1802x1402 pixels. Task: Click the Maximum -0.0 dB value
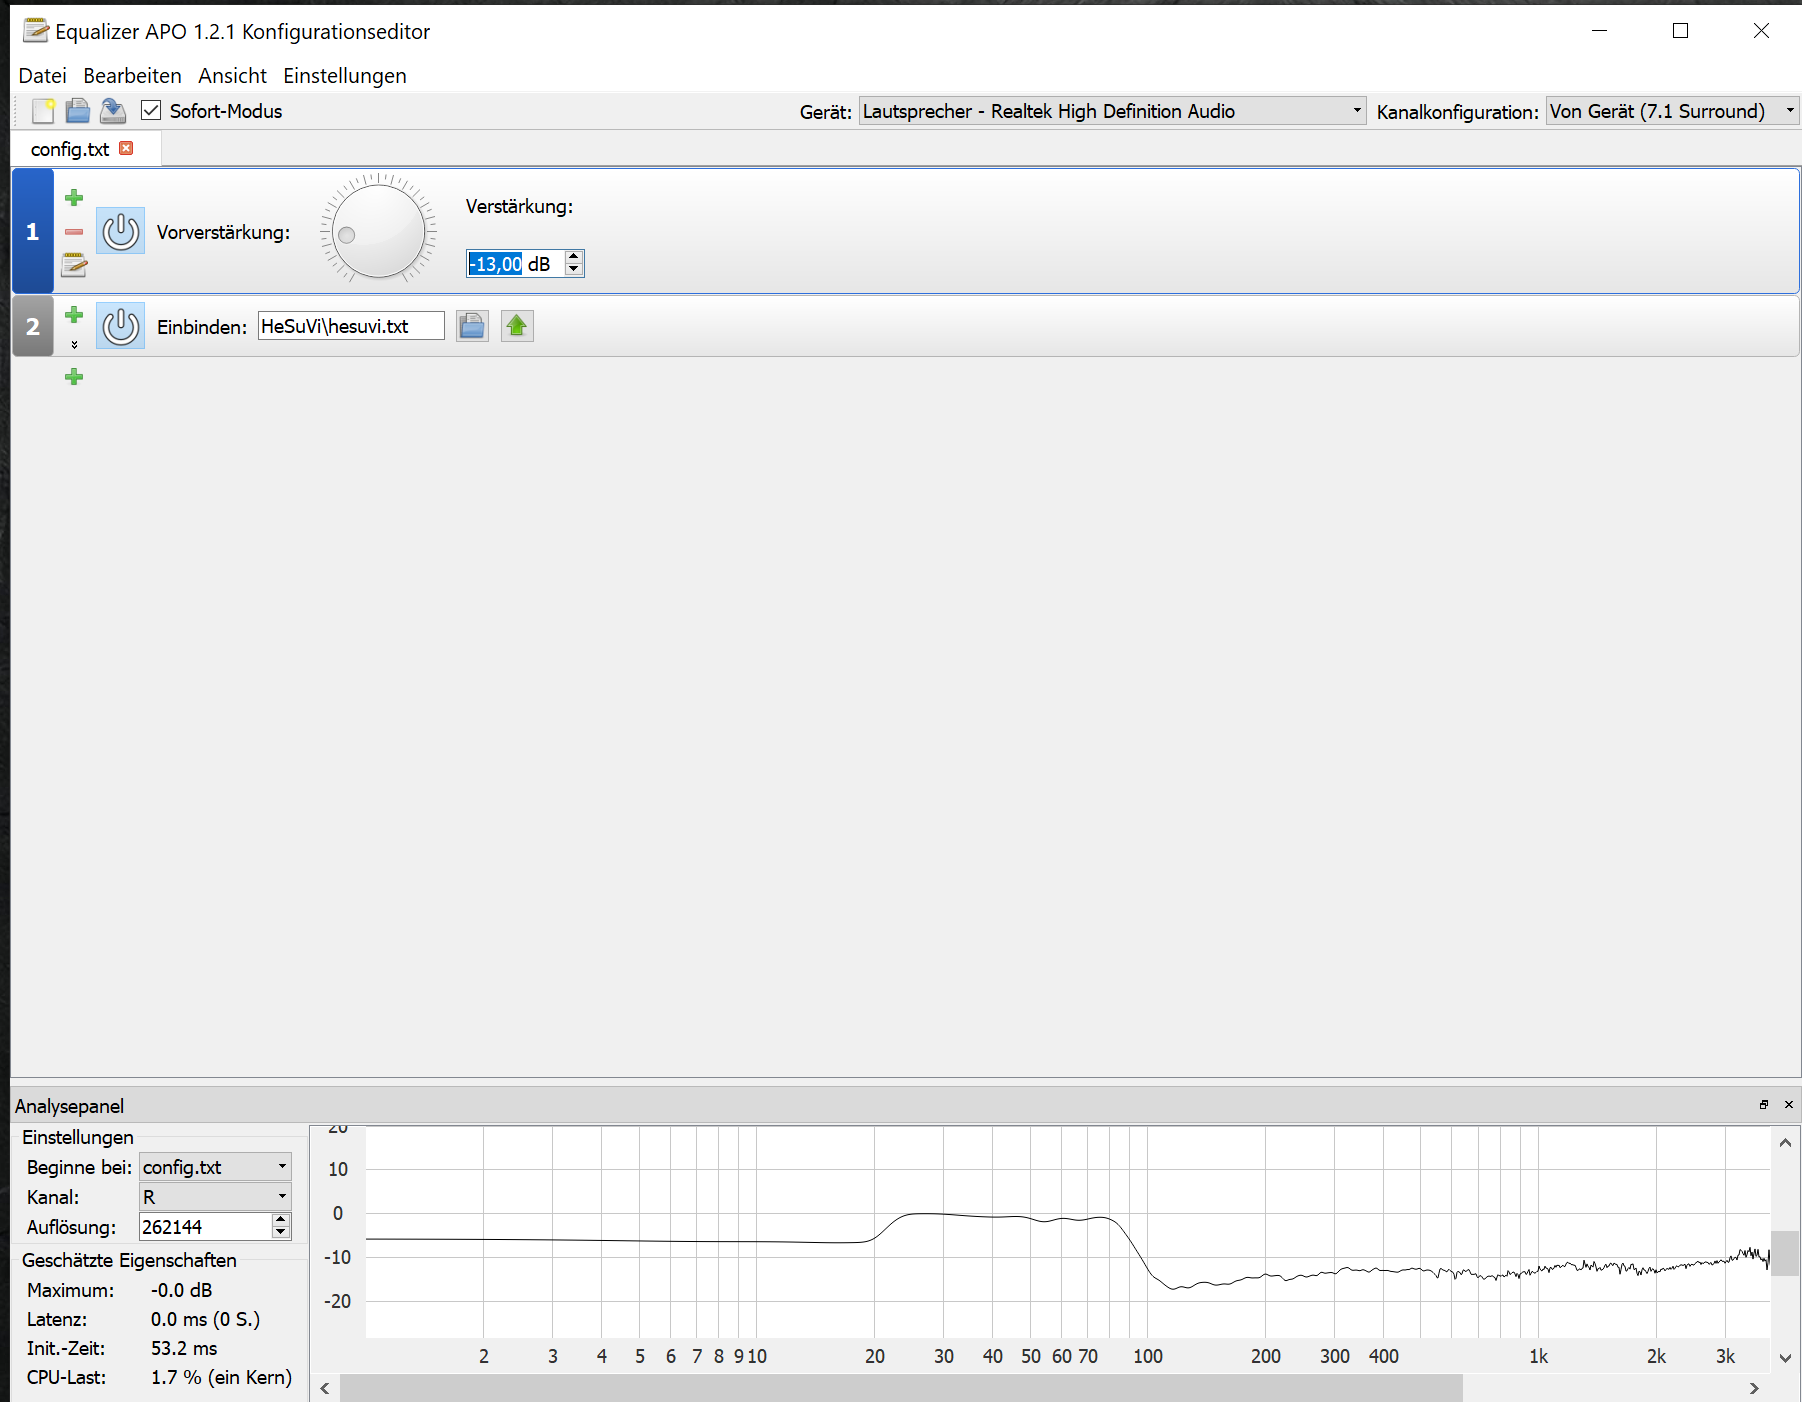pos(182,1290)
